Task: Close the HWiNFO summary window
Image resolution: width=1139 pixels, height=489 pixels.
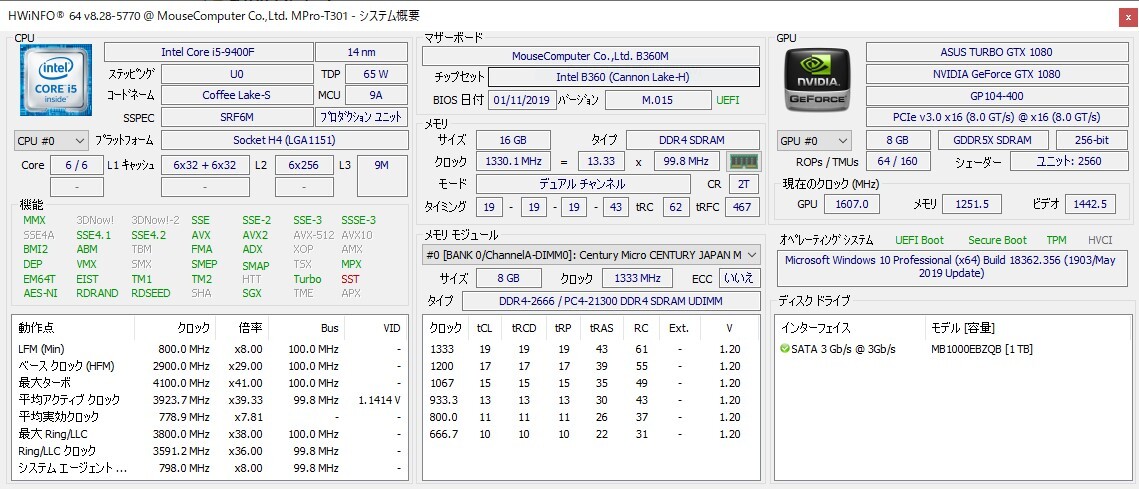Action: coord(1128,15)
